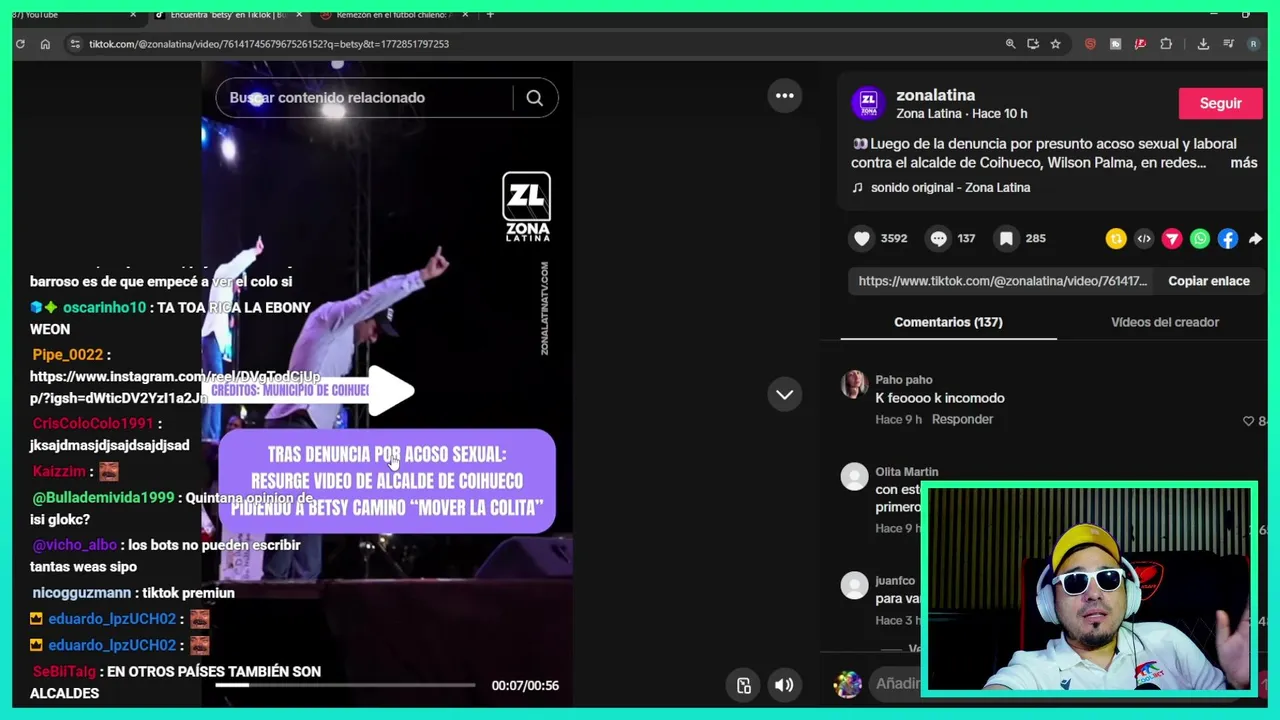
Task: Bookmark this page with the star icon
Action: click(x=1055, y=44)
